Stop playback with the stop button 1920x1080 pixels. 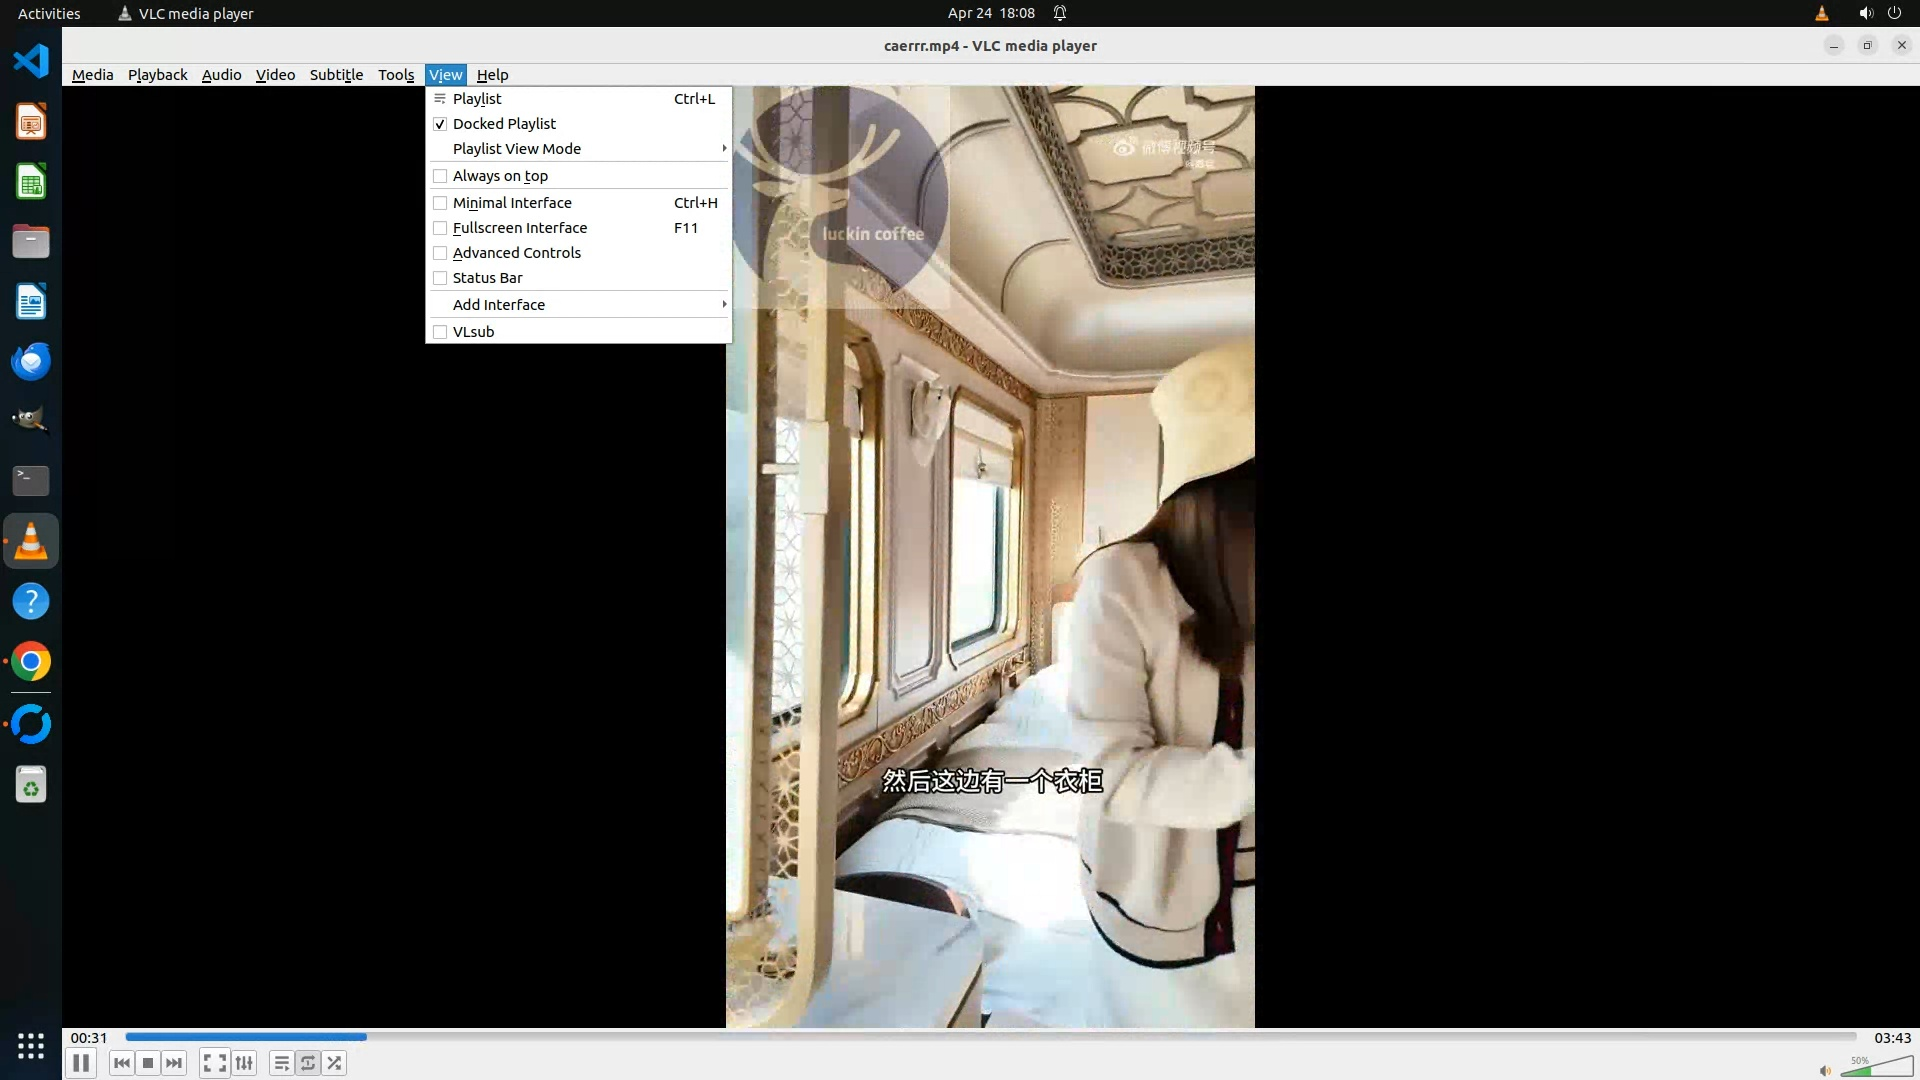tap(148, 1063)
